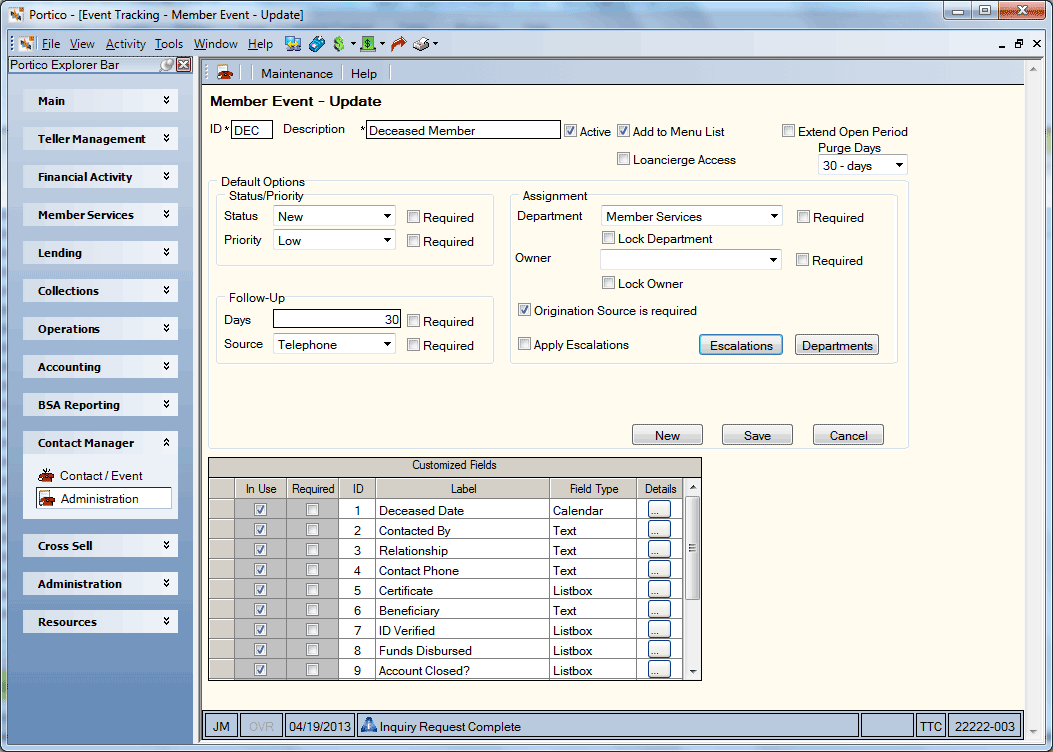
Task: Expand the Member Services explorer section
Action: click(x=100, y=215)
